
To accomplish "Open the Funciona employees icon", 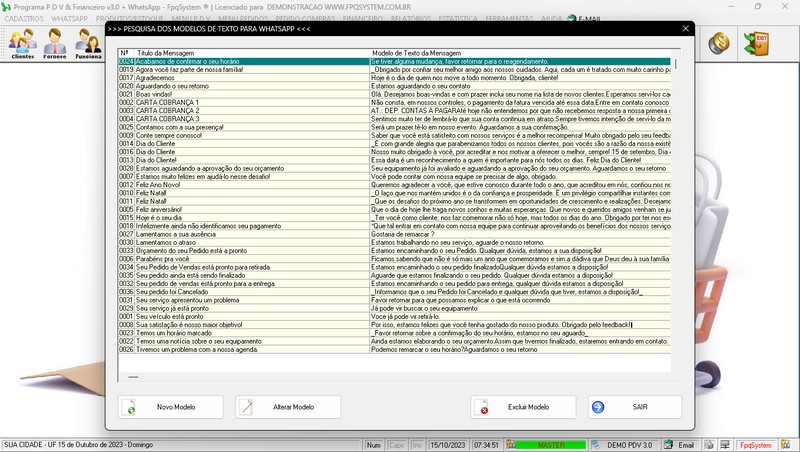I will (x=89, y=44).
